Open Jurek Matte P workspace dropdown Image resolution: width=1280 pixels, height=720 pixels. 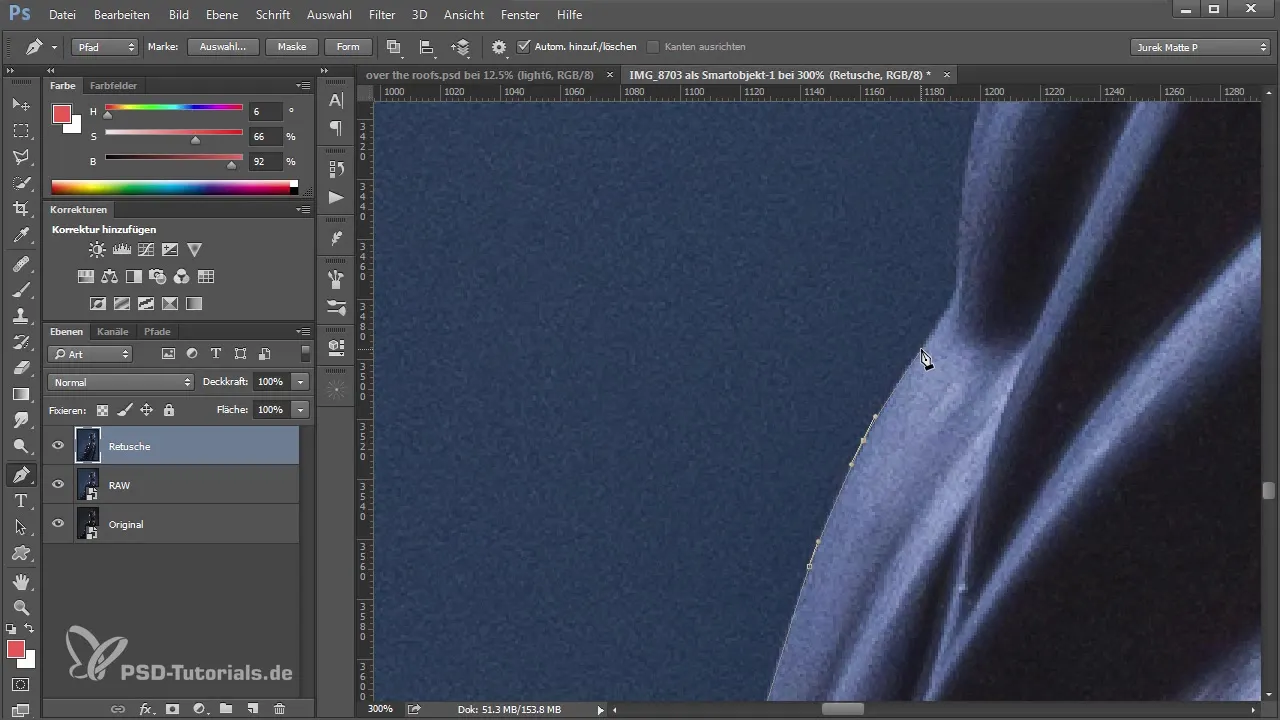[1200, 47]
